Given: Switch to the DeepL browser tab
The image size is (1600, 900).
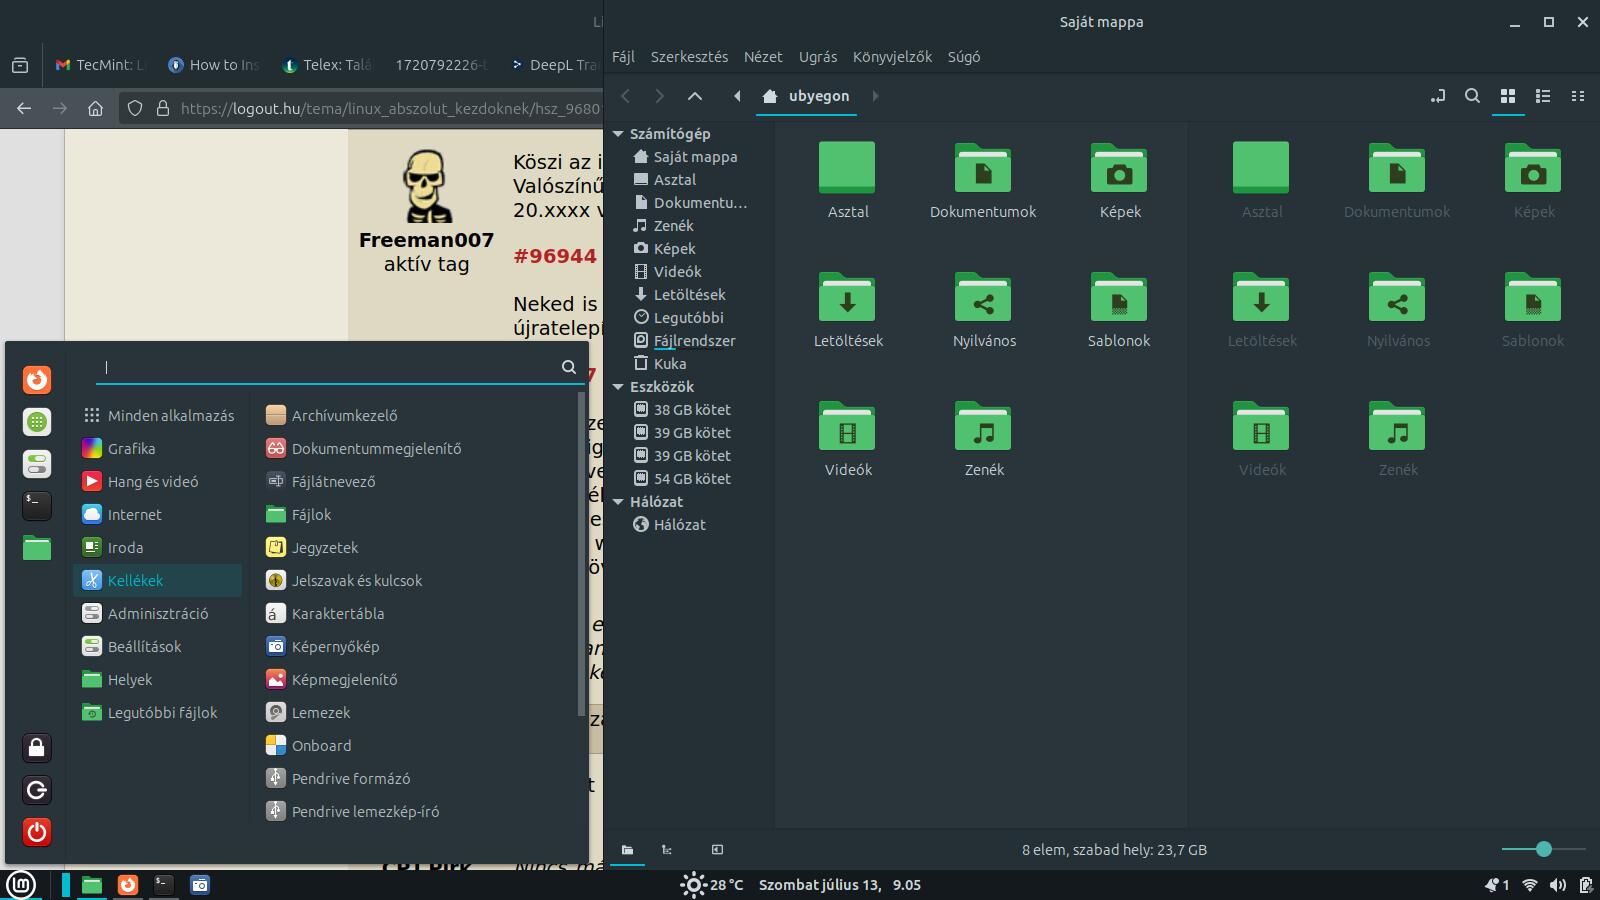Looking at the screenshot, I should (553, 65).
